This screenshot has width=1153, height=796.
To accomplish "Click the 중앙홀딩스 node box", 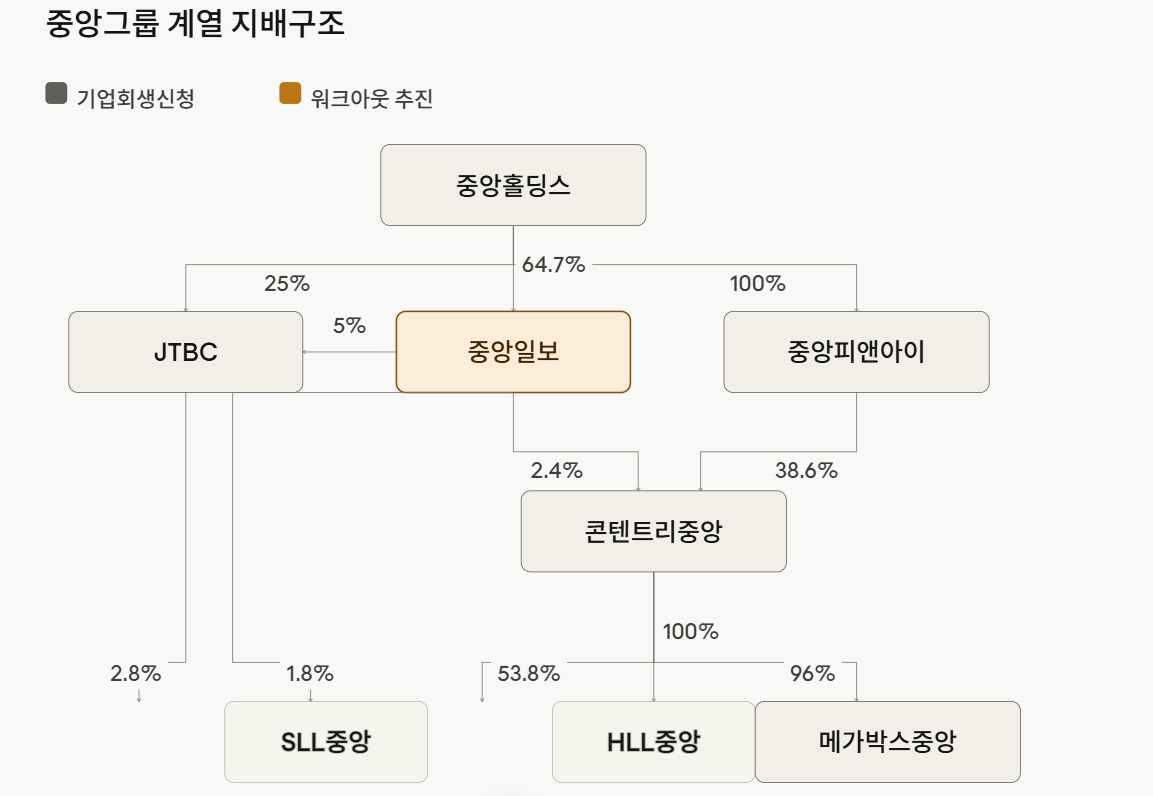I will pos(513,185).
